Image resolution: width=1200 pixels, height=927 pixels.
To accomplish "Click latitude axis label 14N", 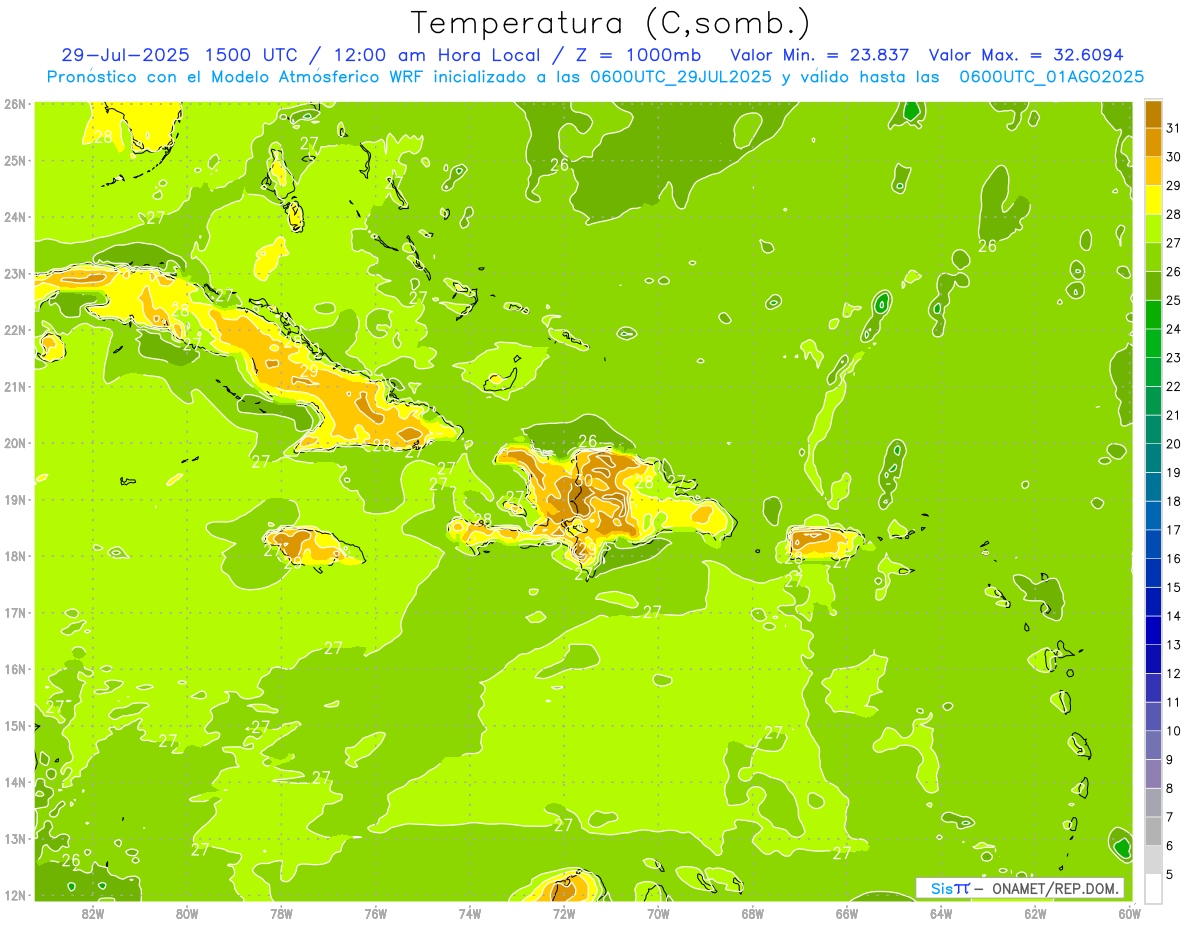I will coord(14,782).
